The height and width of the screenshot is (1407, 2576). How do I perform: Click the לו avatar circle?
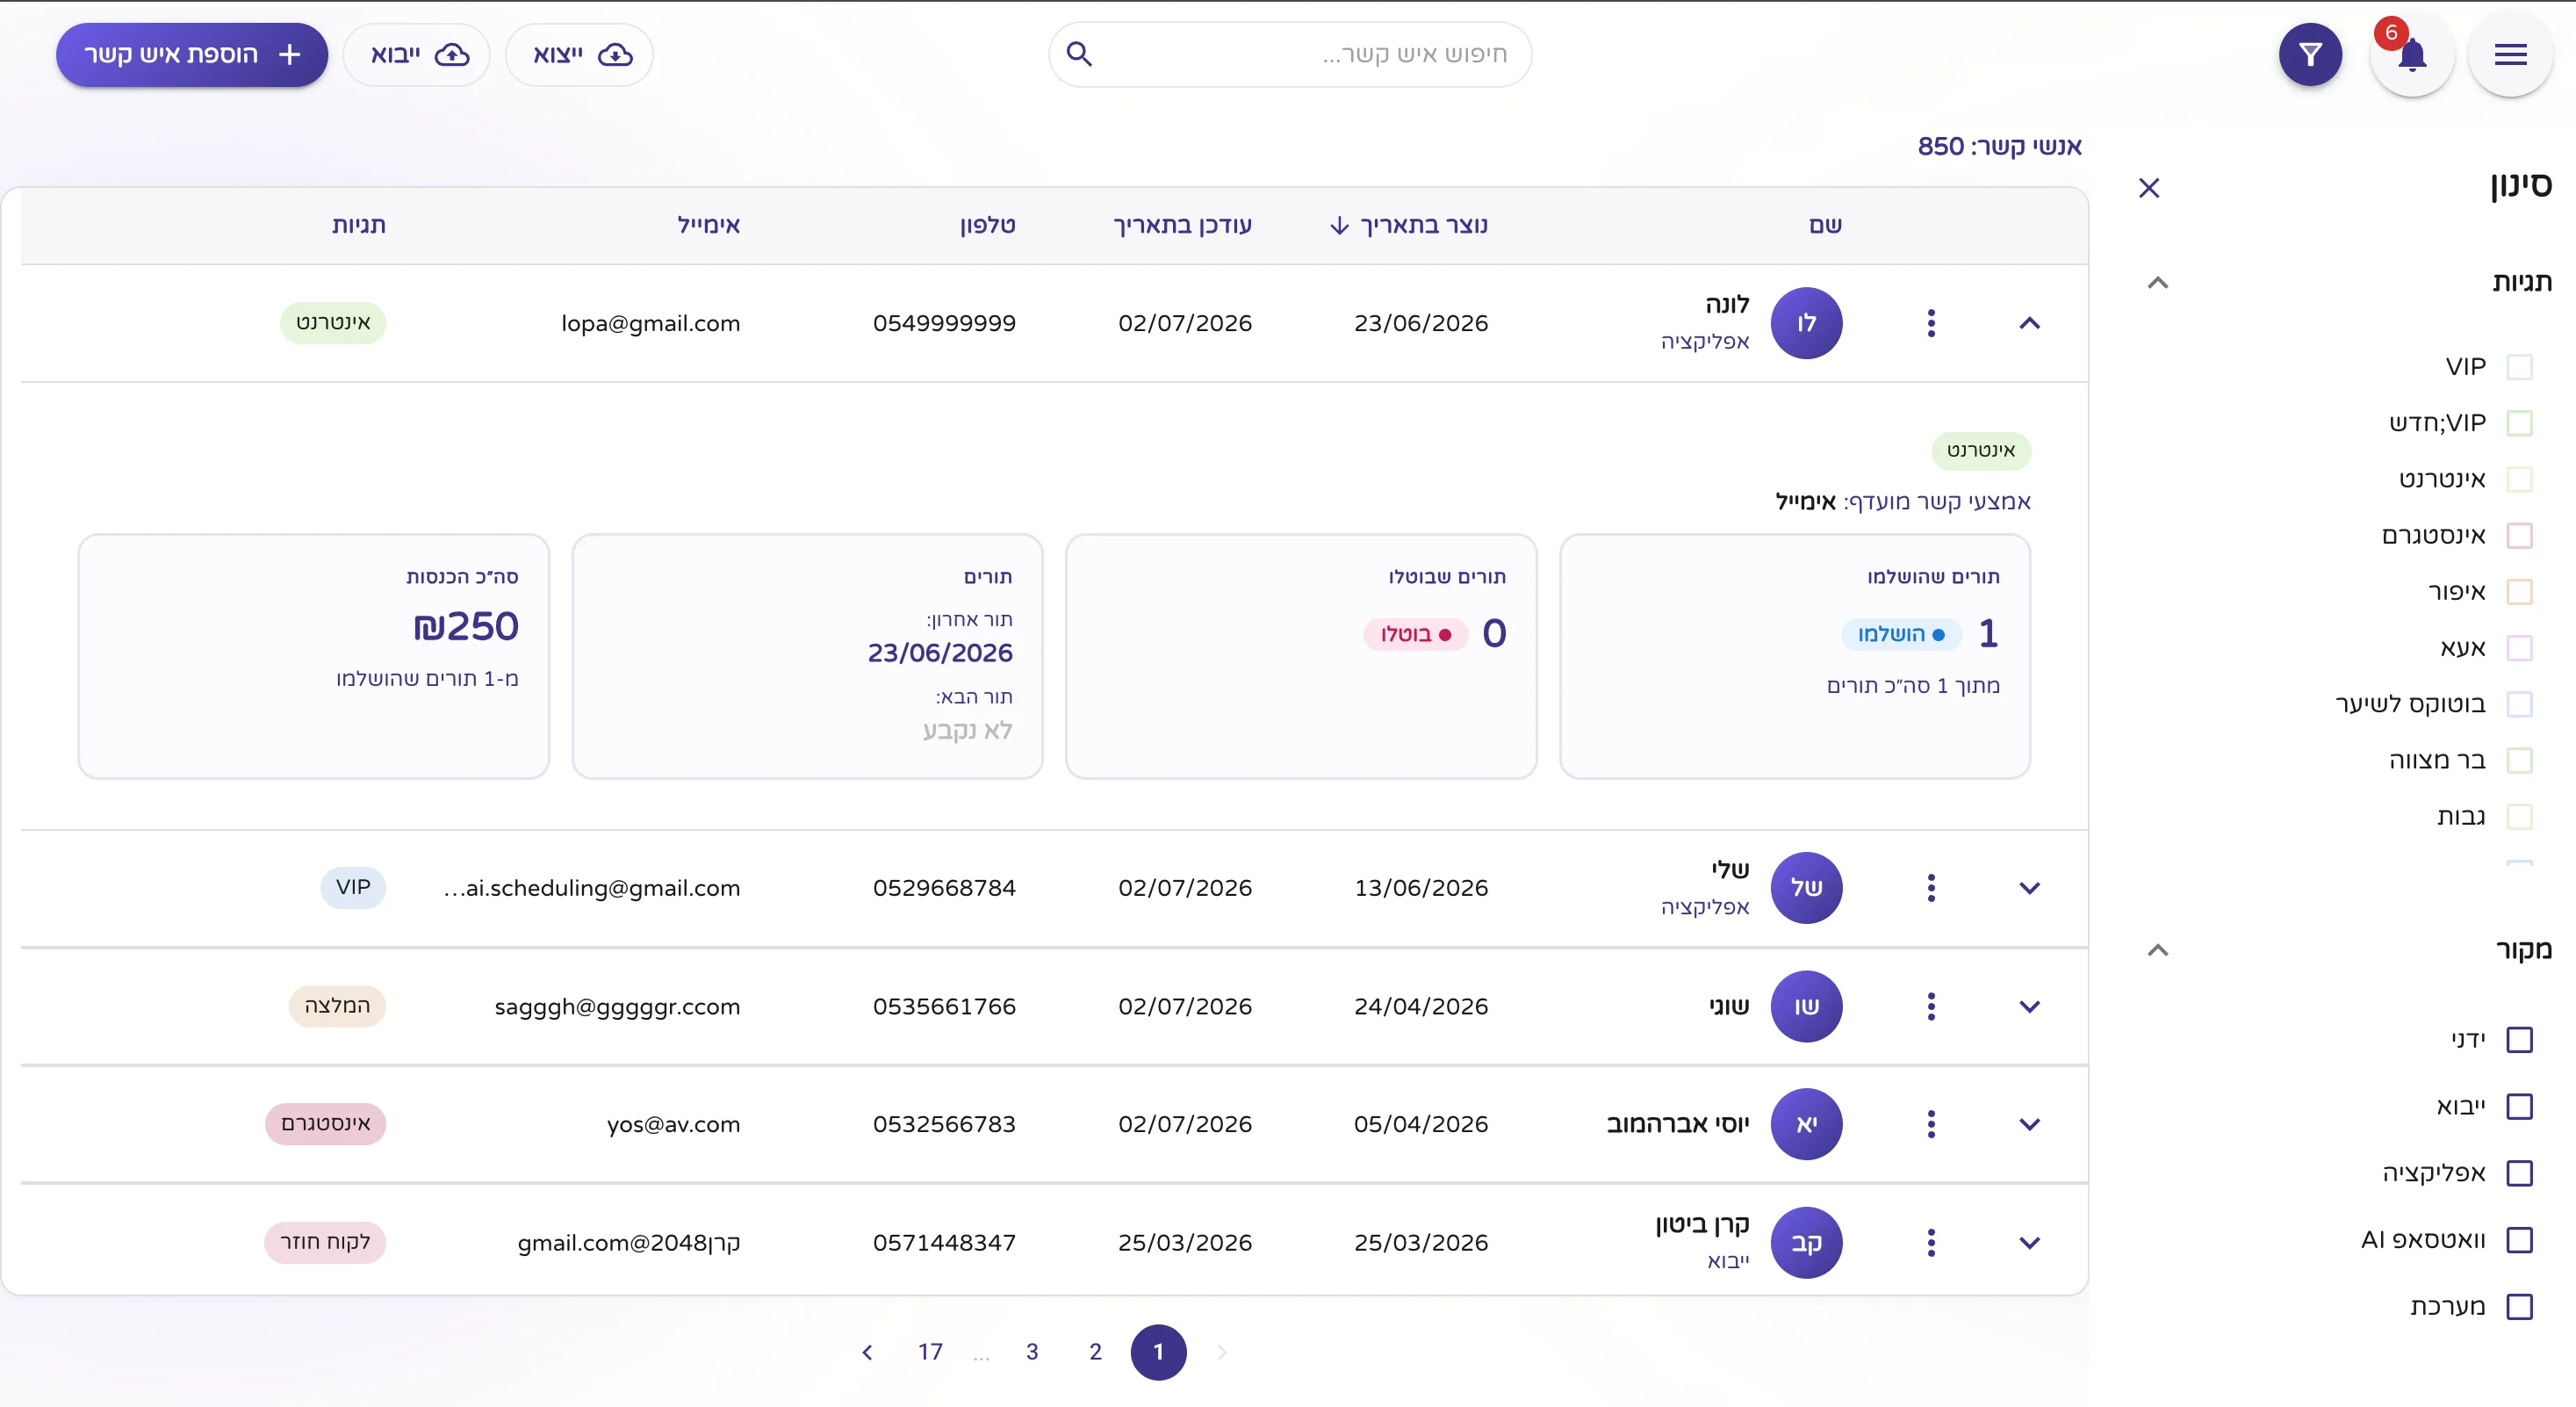(x=1806, y=323)
